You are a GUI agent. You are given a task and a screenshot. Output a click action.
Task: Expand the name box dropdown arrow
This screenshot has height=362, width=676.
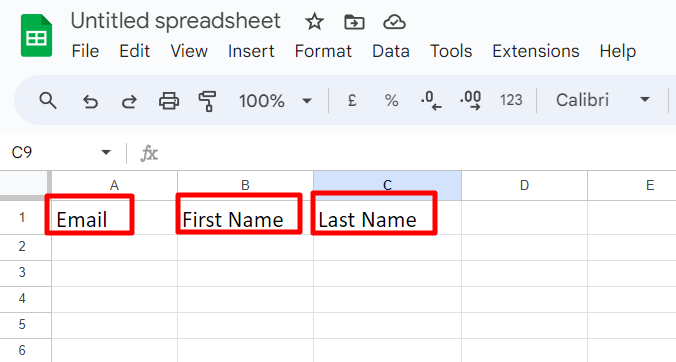tap(106, 152)
